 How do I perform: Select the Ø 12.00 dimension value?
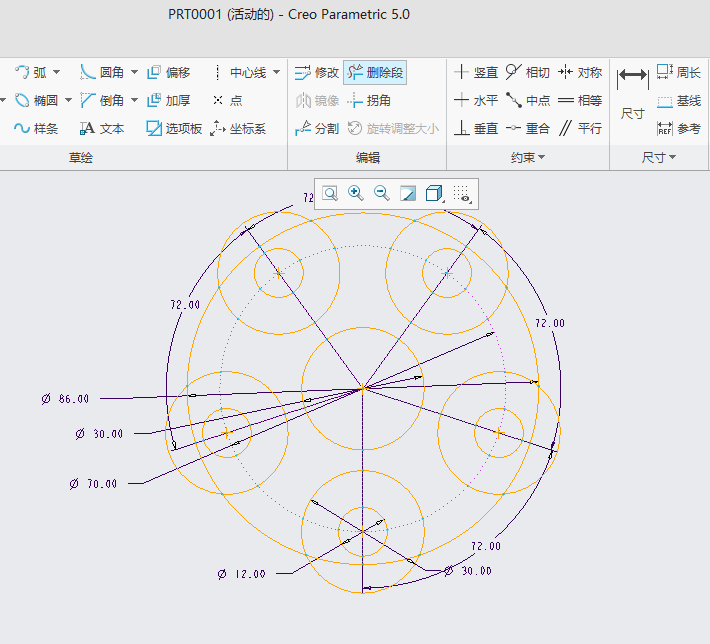coord(241,574)
